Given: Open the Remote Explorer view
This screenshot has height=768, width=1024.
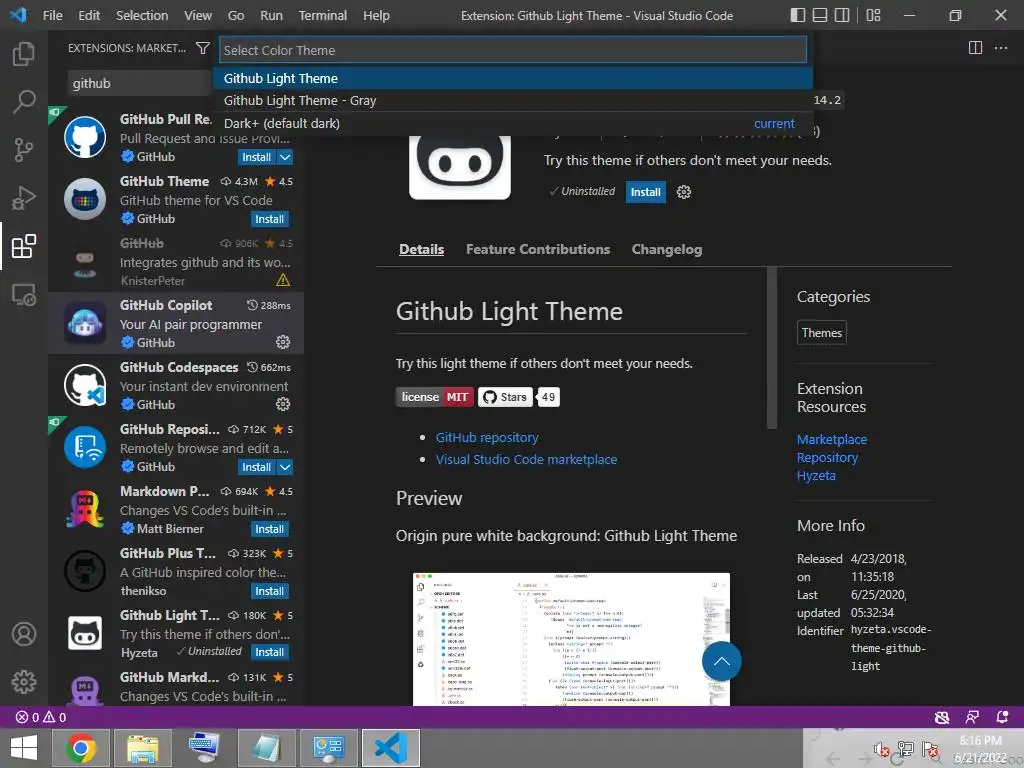Looking at the screenshot, I should [24, 295].
